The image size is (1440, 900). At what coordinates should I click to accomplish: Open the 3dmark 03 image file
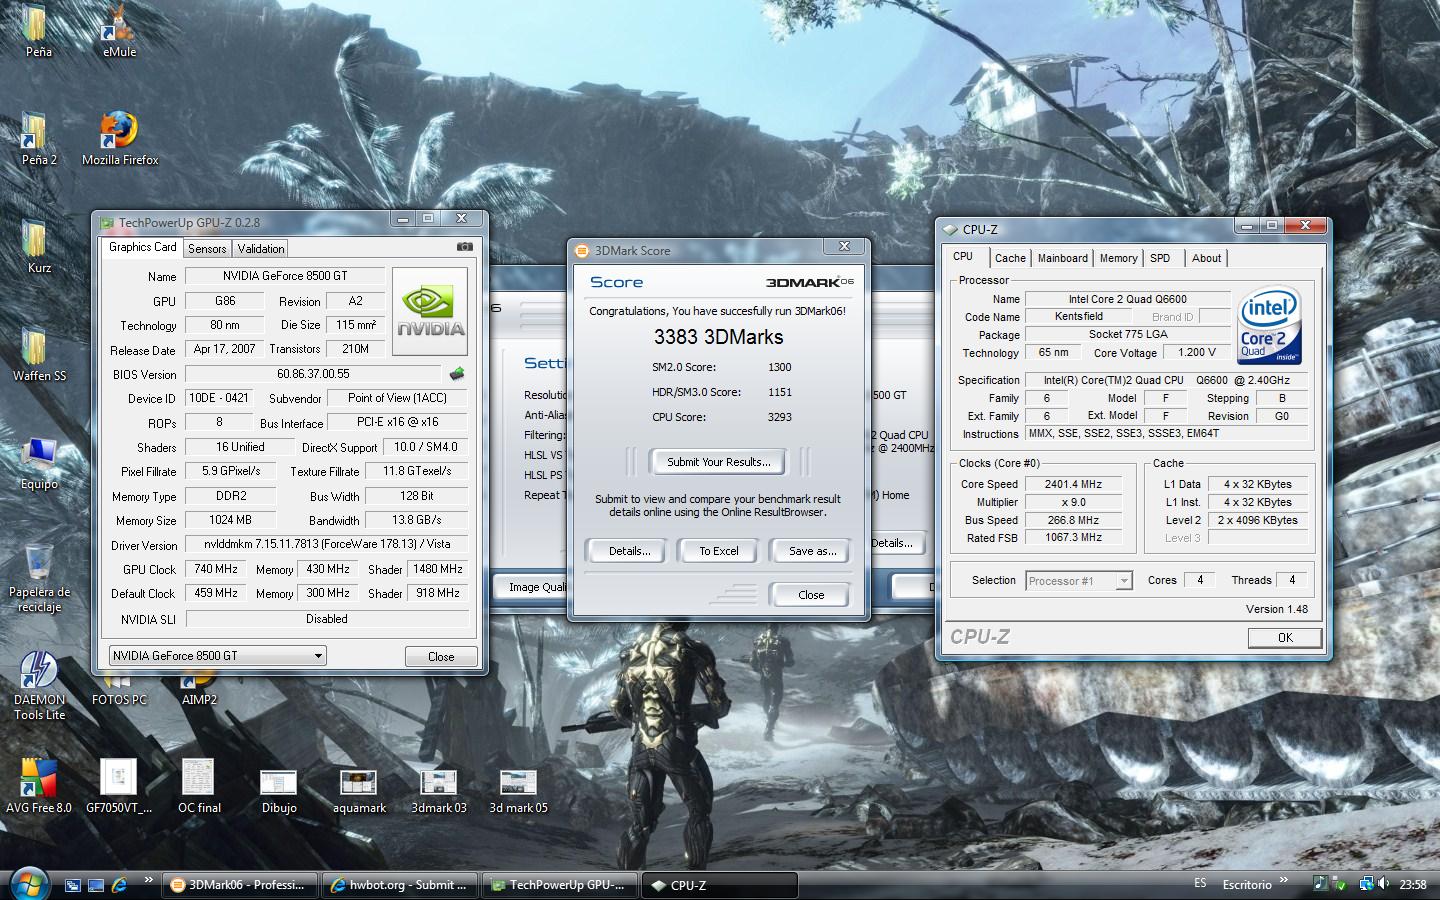pyautogui.click(x=439, y=791)
